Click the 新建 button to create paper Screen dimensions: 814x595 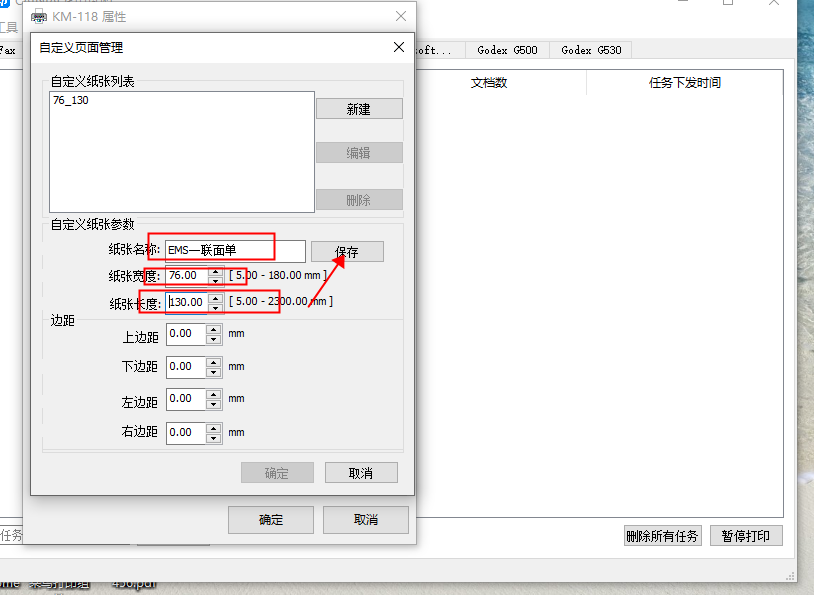[x=359, y=109]
